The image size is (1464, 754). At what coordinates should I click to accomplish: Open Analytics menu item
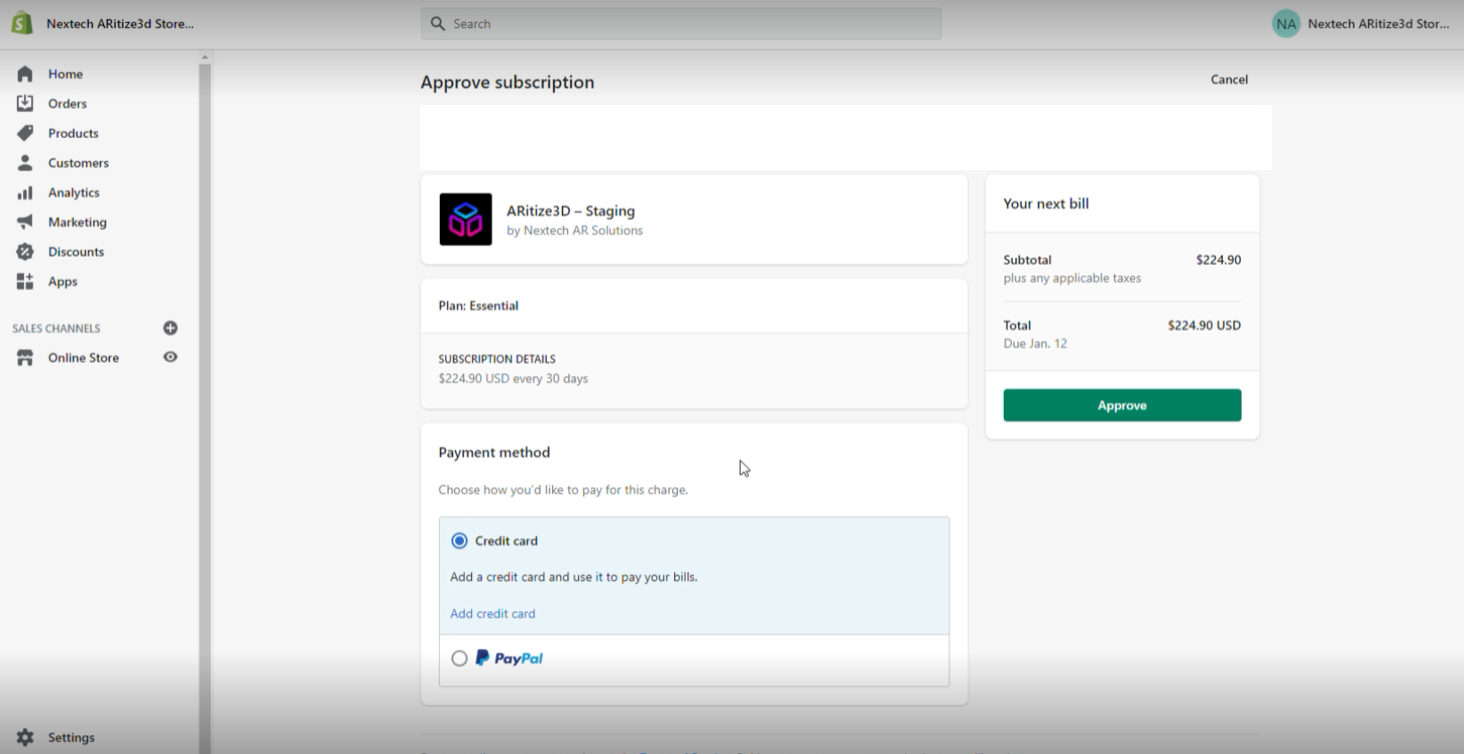74,192
